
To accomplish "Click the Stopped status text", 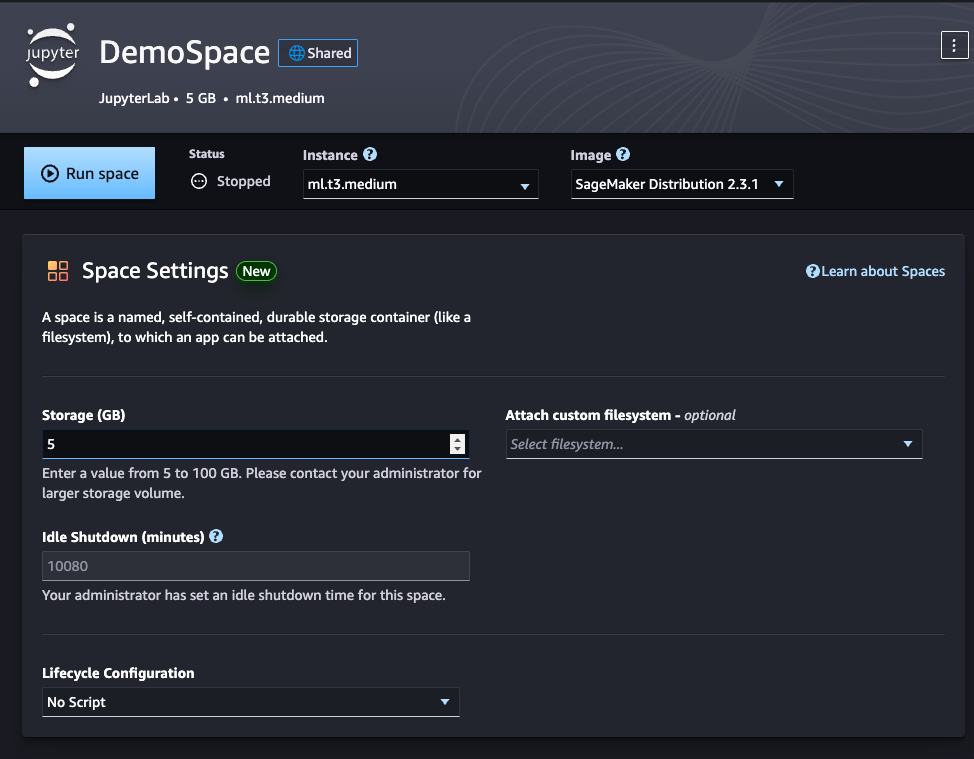I will click(244, 181).
